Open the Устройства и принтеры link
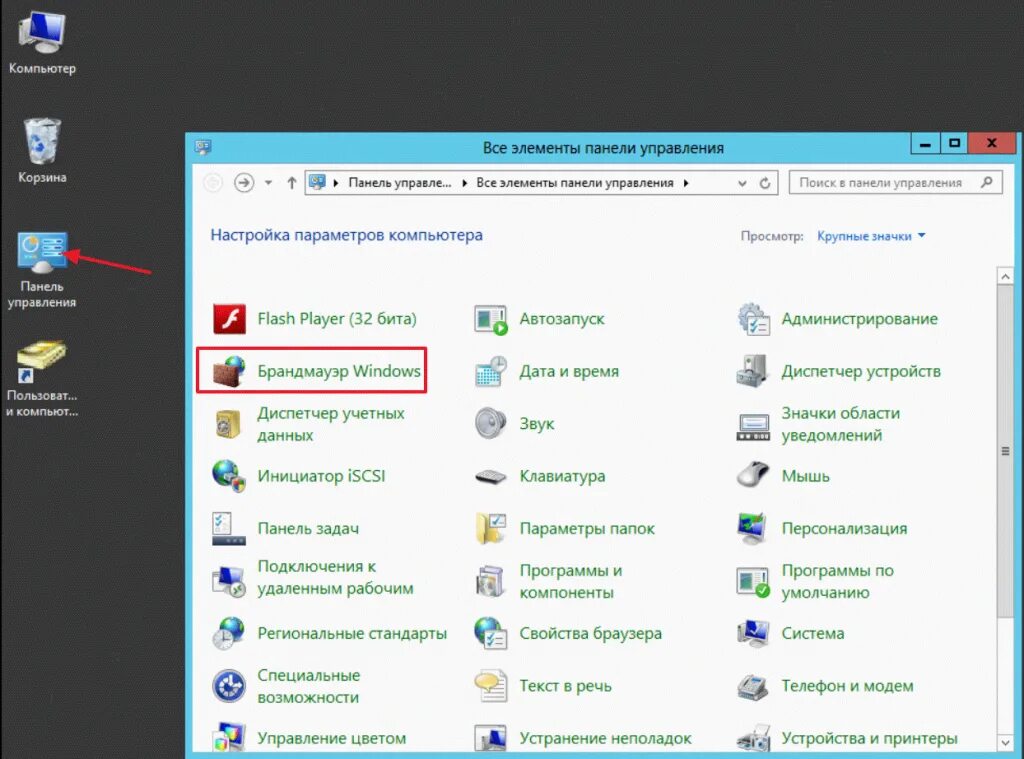Viewport: 1024px width, 759px height. (x=869, y=738)
